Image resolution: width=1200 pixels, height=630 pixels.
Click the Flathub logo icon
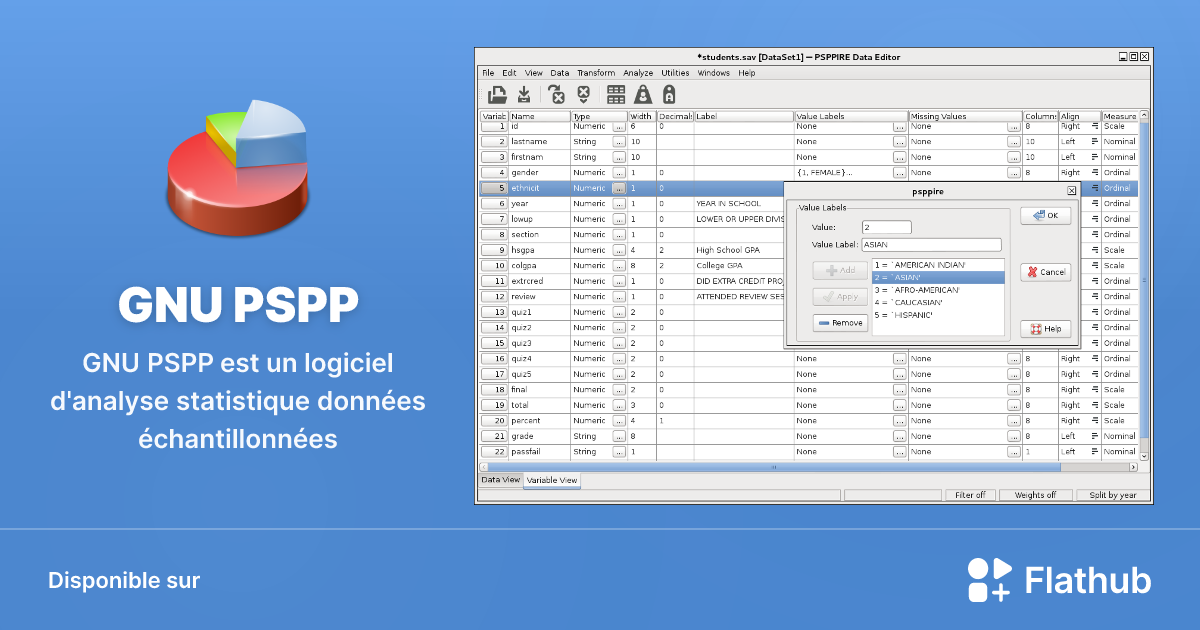[x=988, y=579]
